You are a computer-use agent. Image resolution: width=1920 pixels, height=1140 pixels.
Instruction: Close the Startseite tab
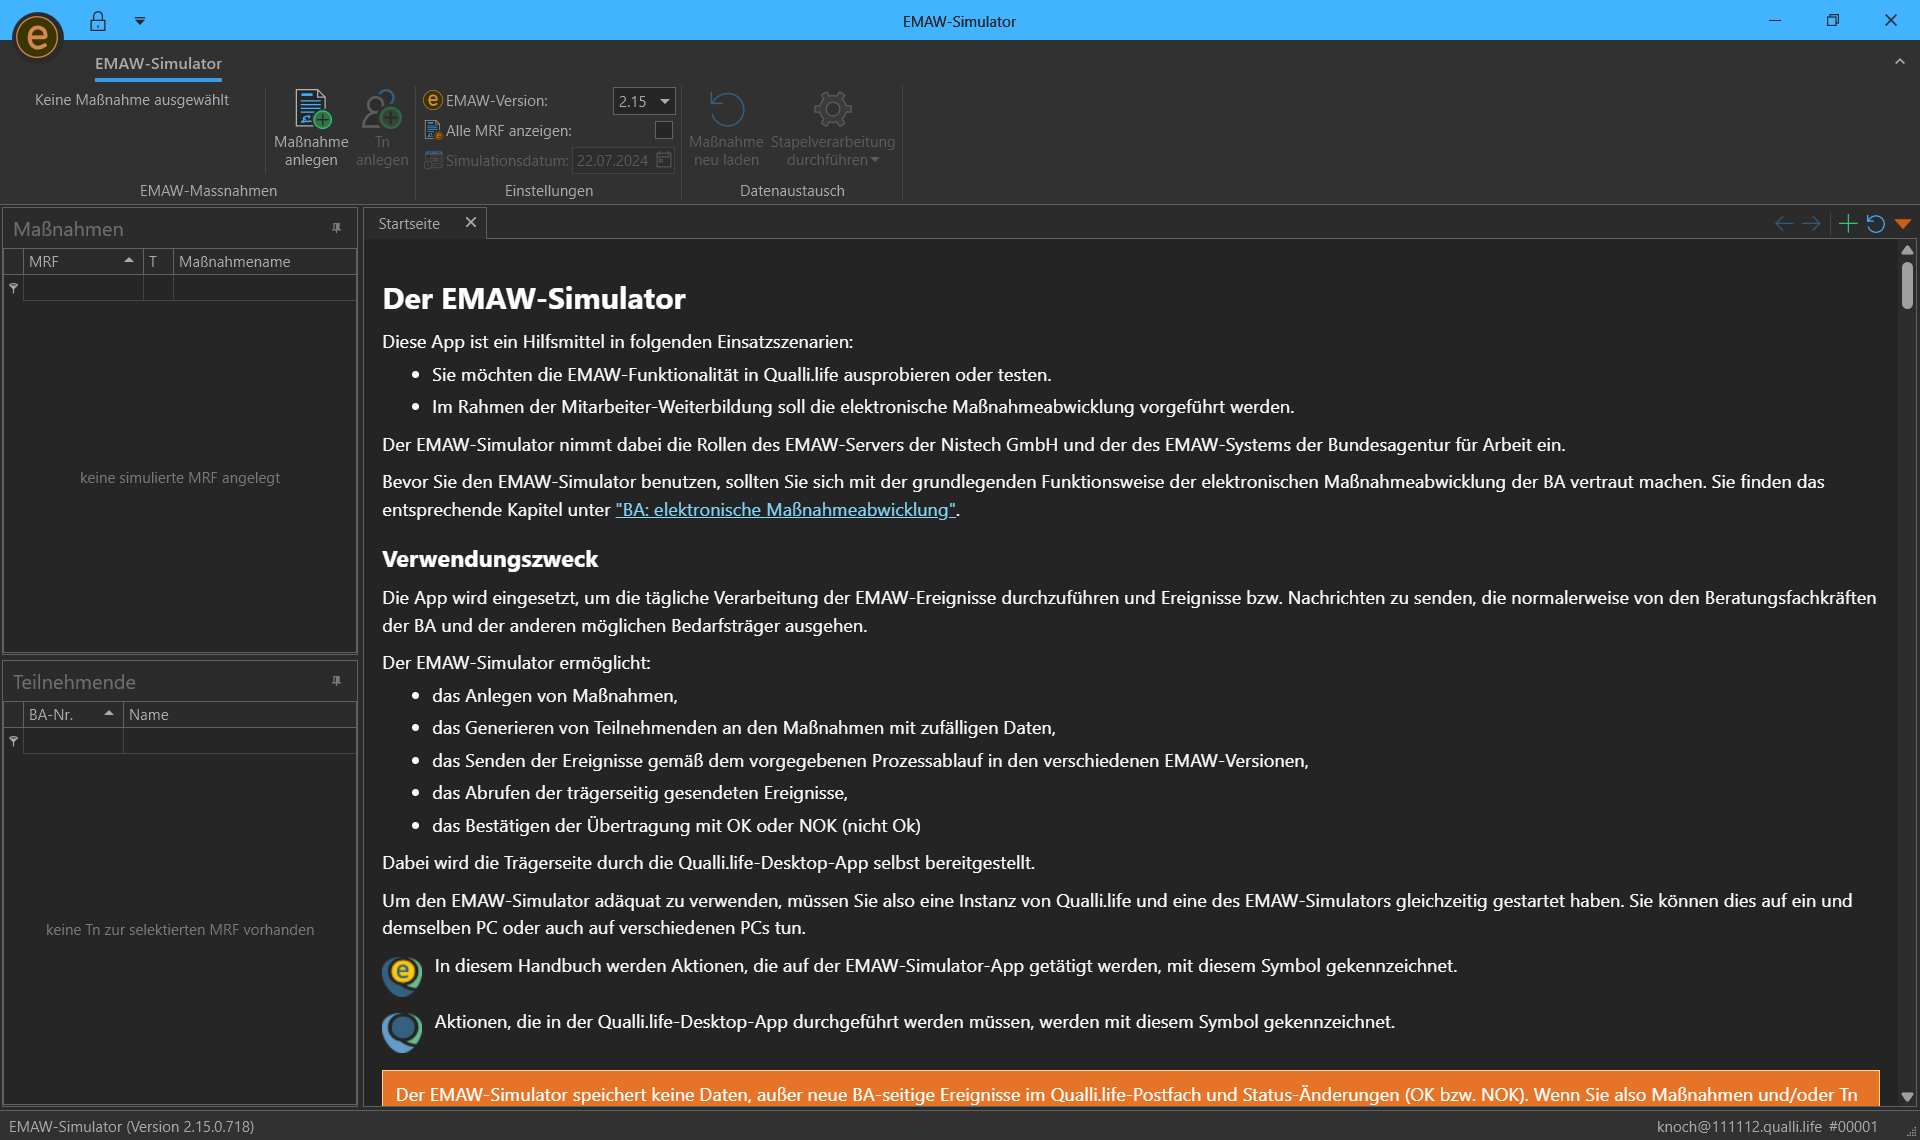[471, 223]
